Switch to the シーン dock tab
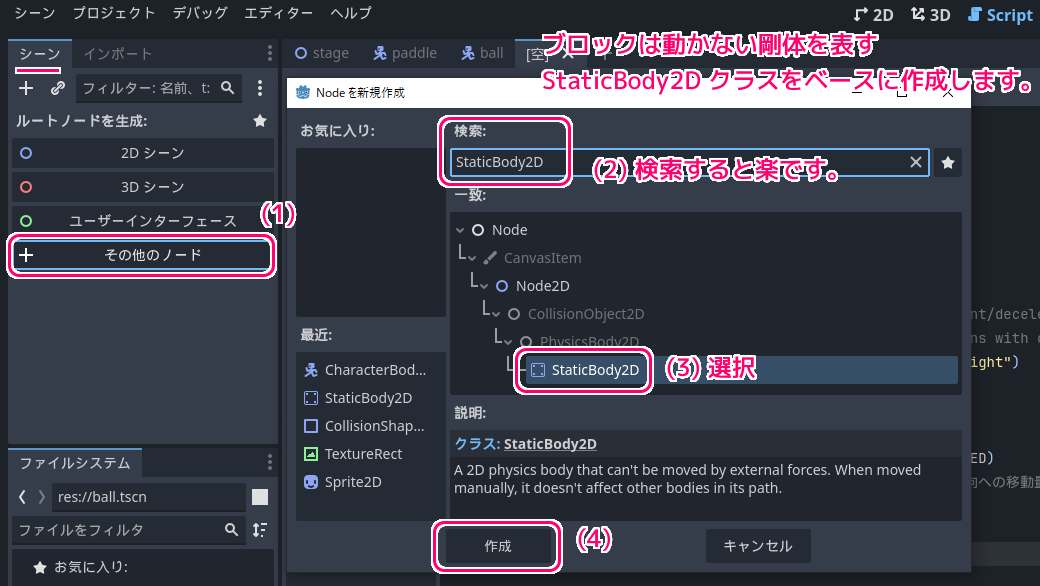Image resolution: width=1040 pixels, height=586 pixels. pos(39,54)
